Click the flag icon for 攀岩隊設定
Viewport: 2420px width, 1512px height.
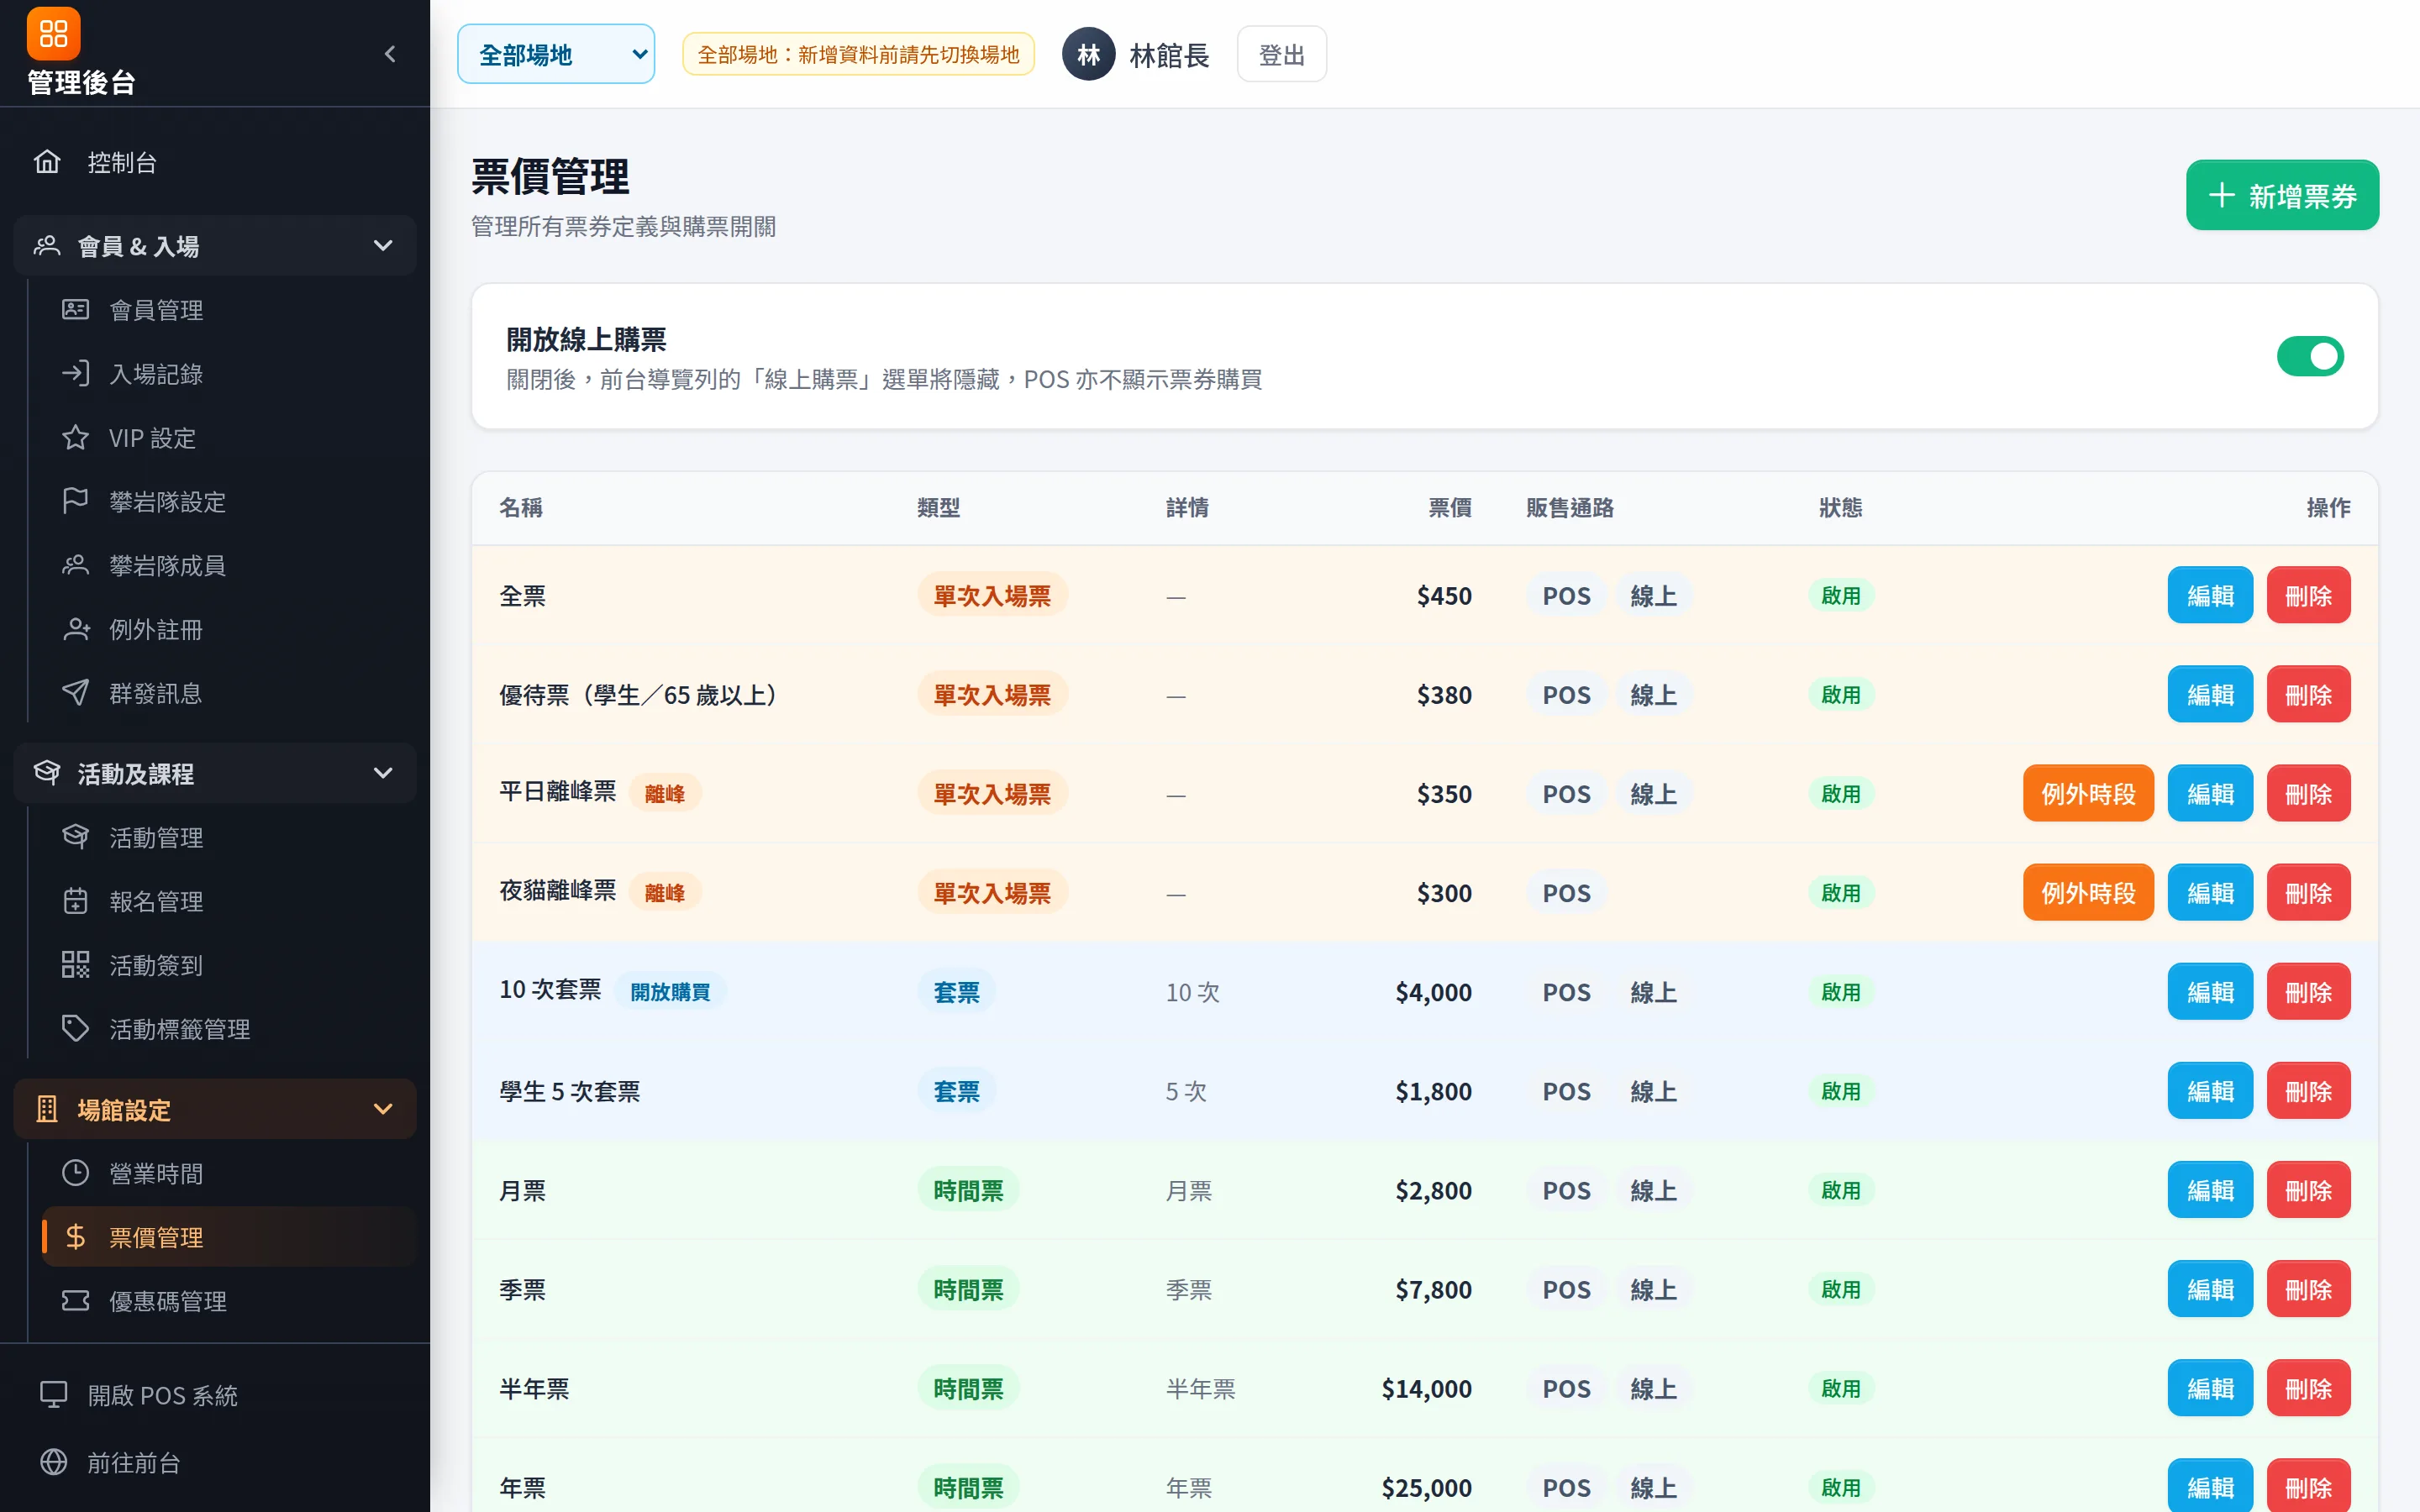(x=75, y=501)
